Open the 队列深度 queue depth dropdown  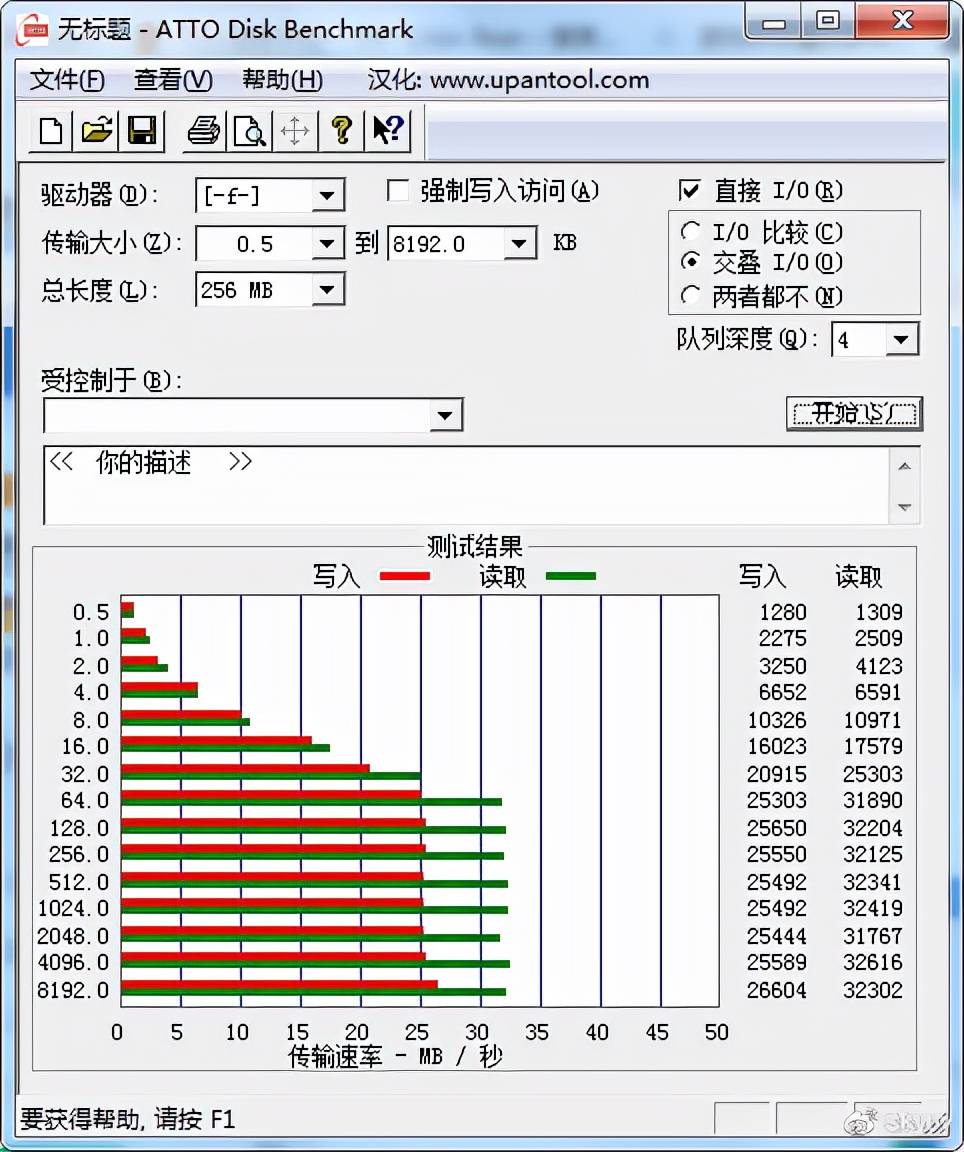click(x=904, y=340)
